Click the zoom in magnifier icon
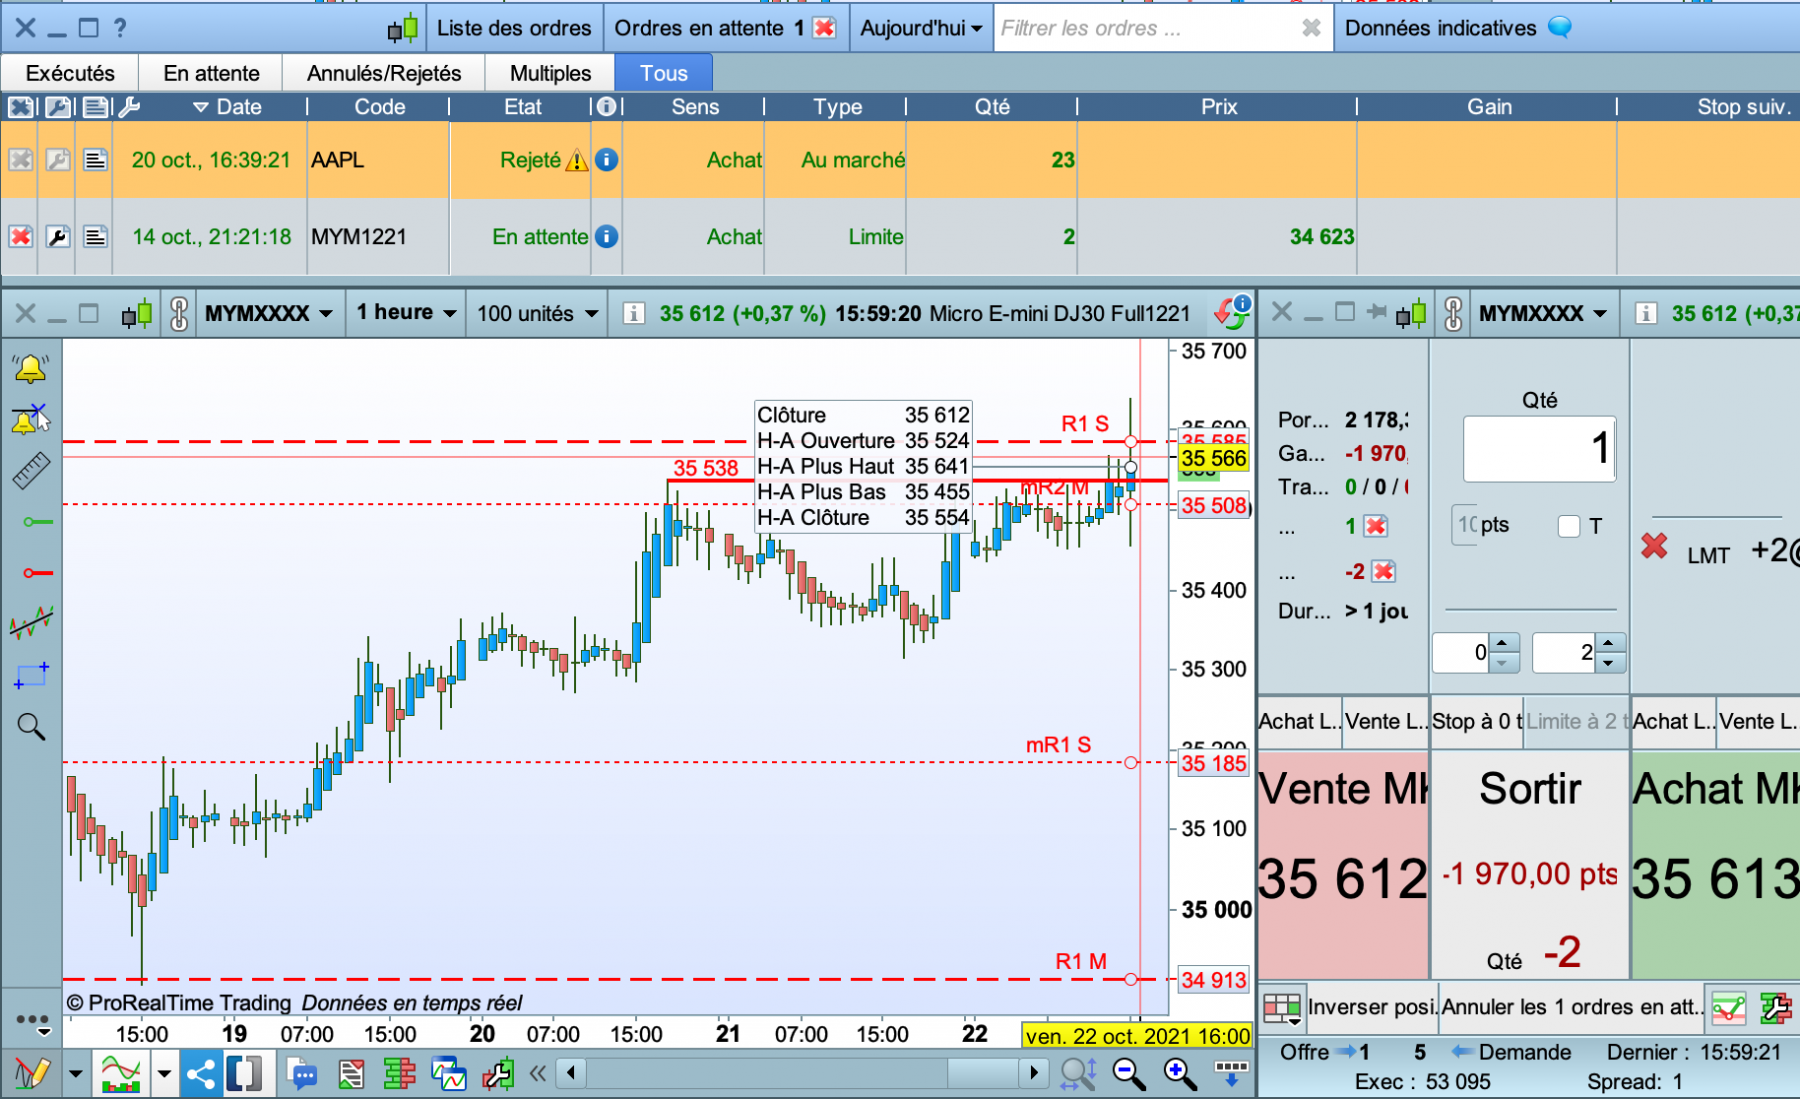Screen dimensions: 1800x1099 tap(1180, 1074)
